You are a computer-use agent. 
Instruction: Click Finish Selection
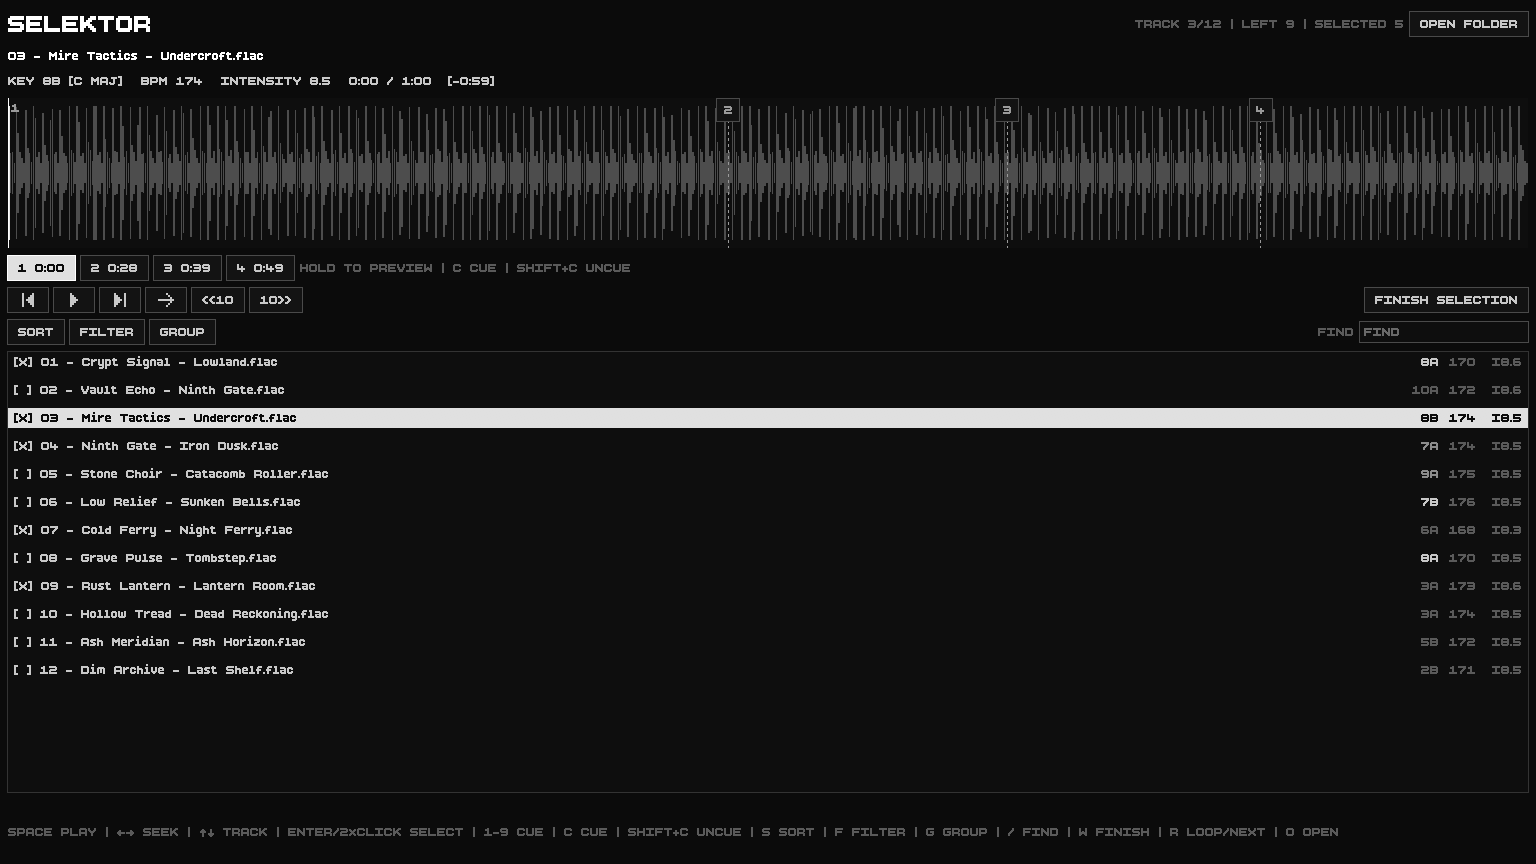coord(1446,300)
